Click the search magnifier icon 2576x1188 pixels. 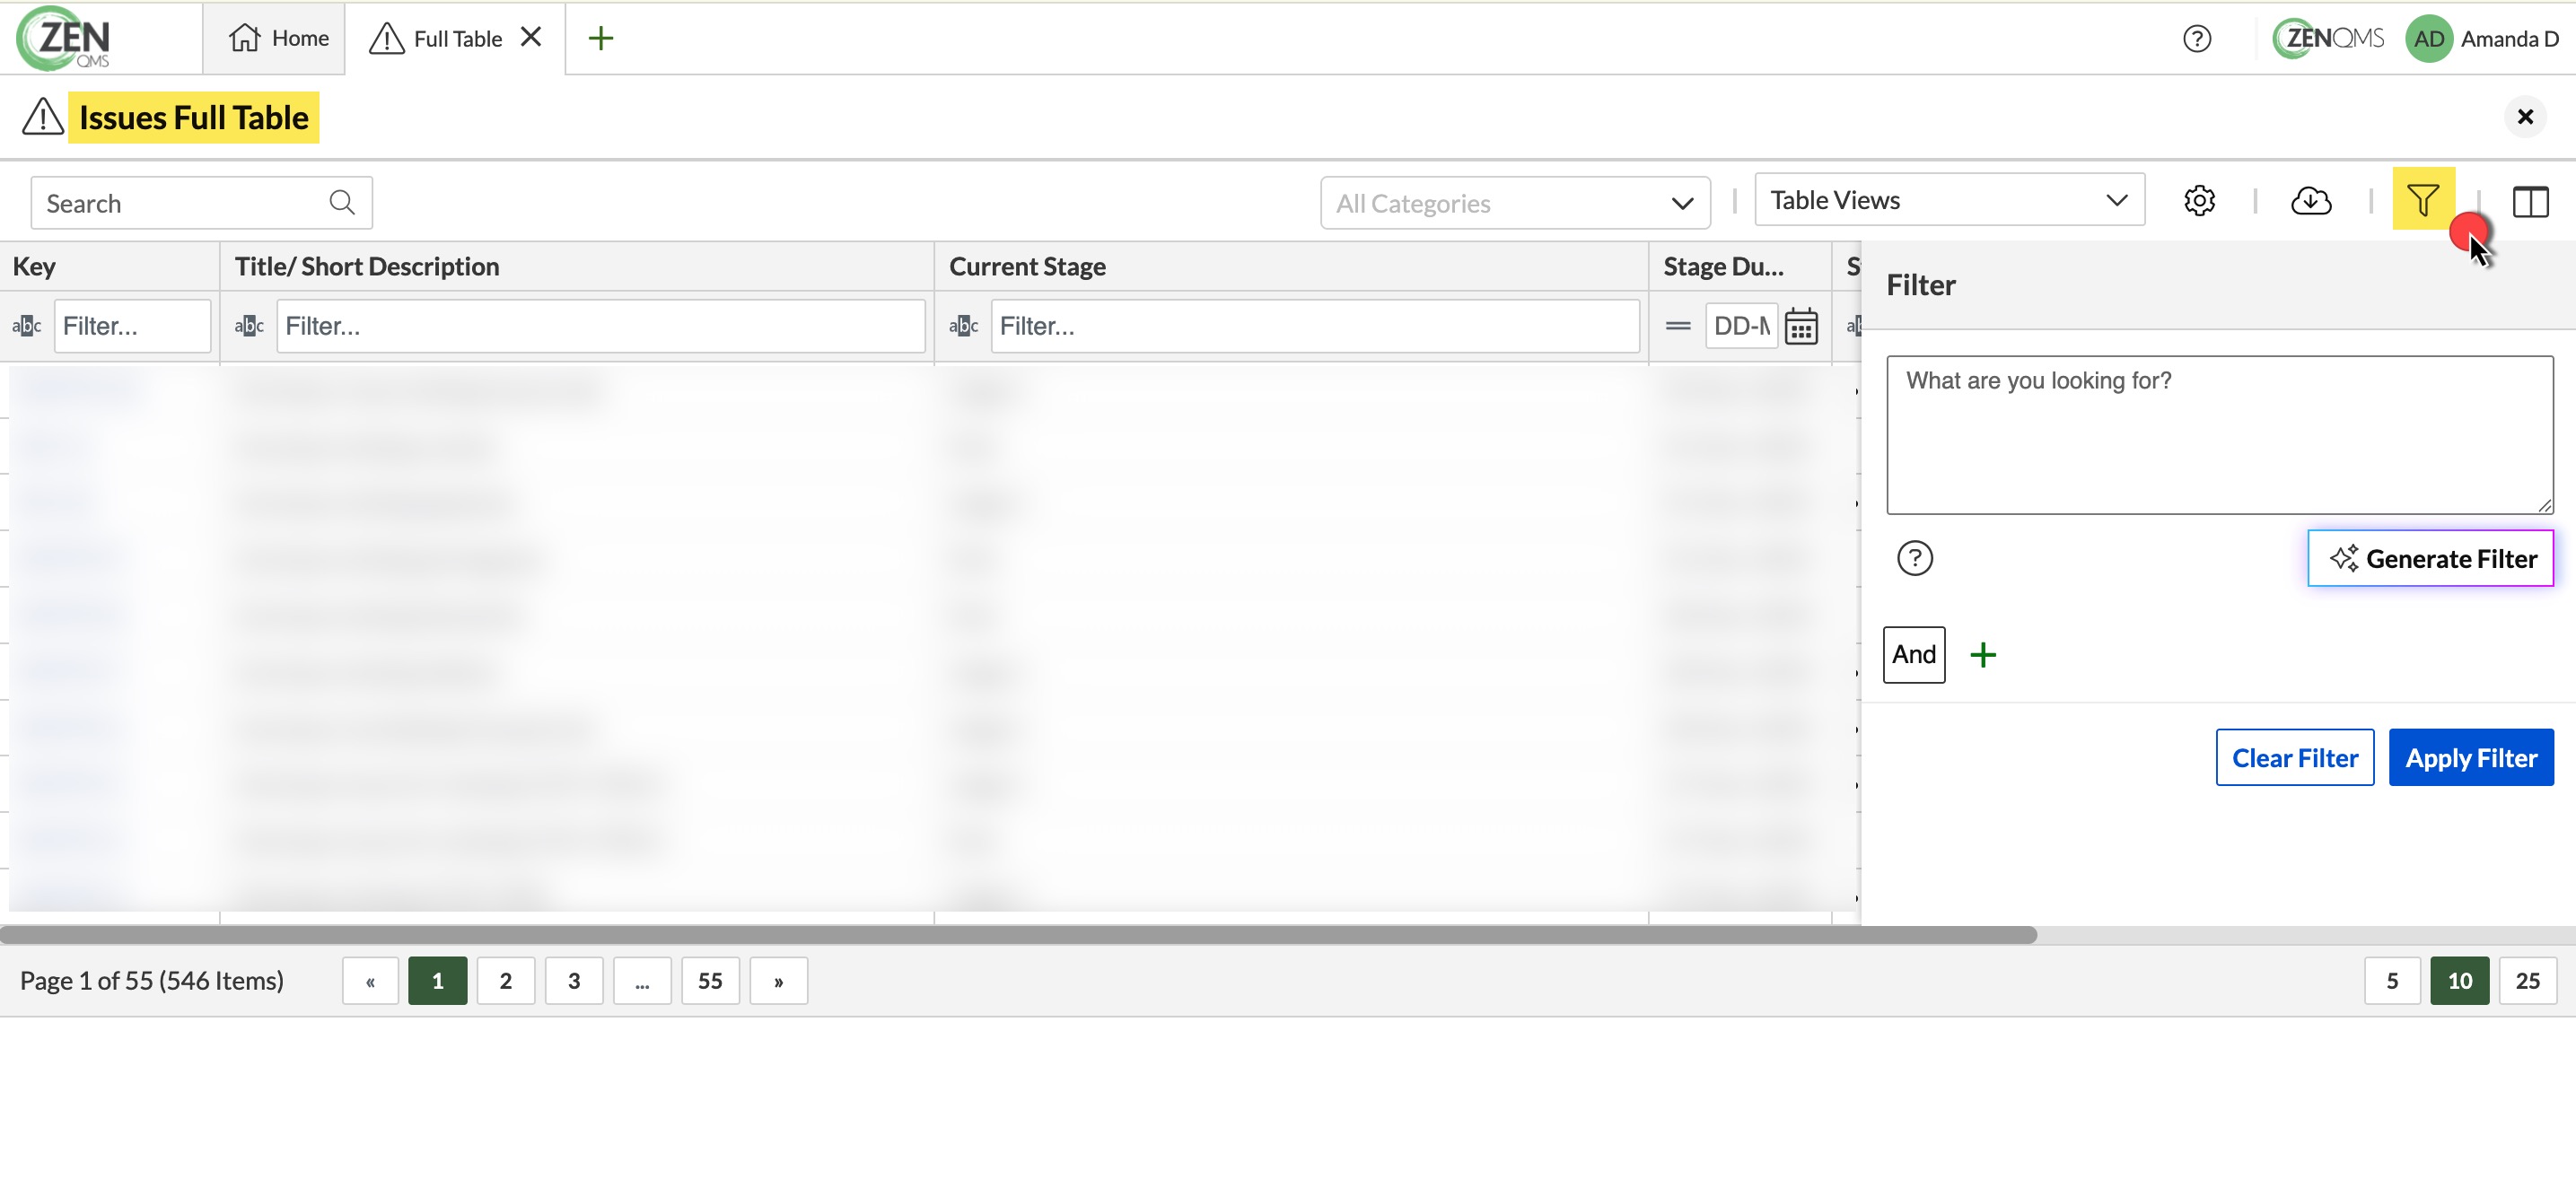(x=342, y=202)
